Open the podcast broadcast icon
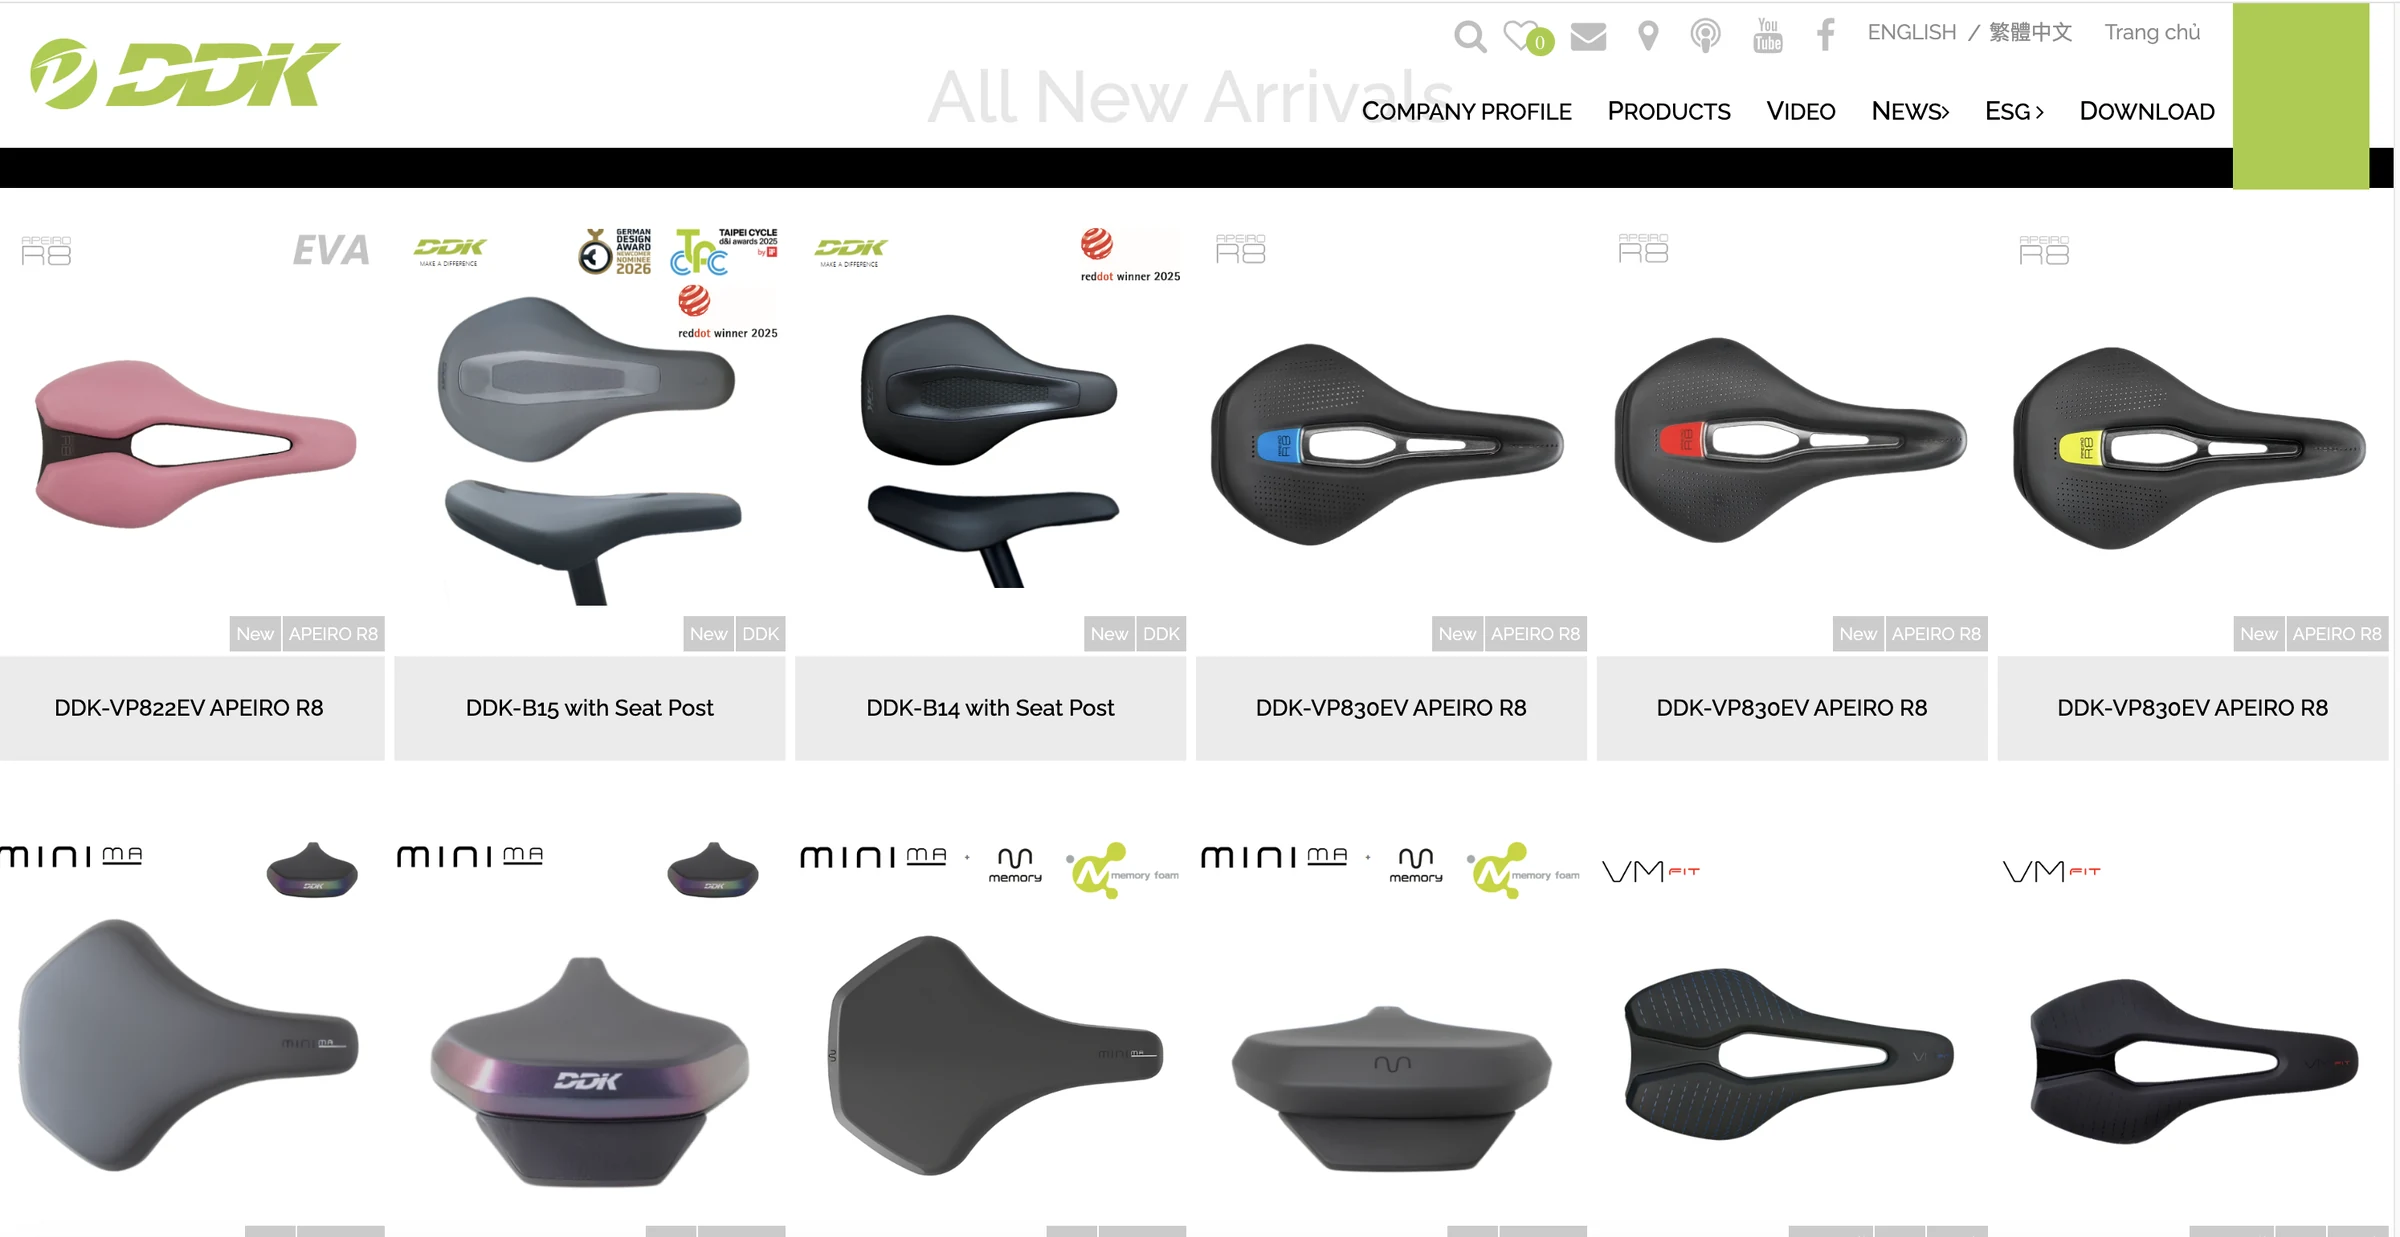This screenshot has height=1237, width=2400. 1705,36
